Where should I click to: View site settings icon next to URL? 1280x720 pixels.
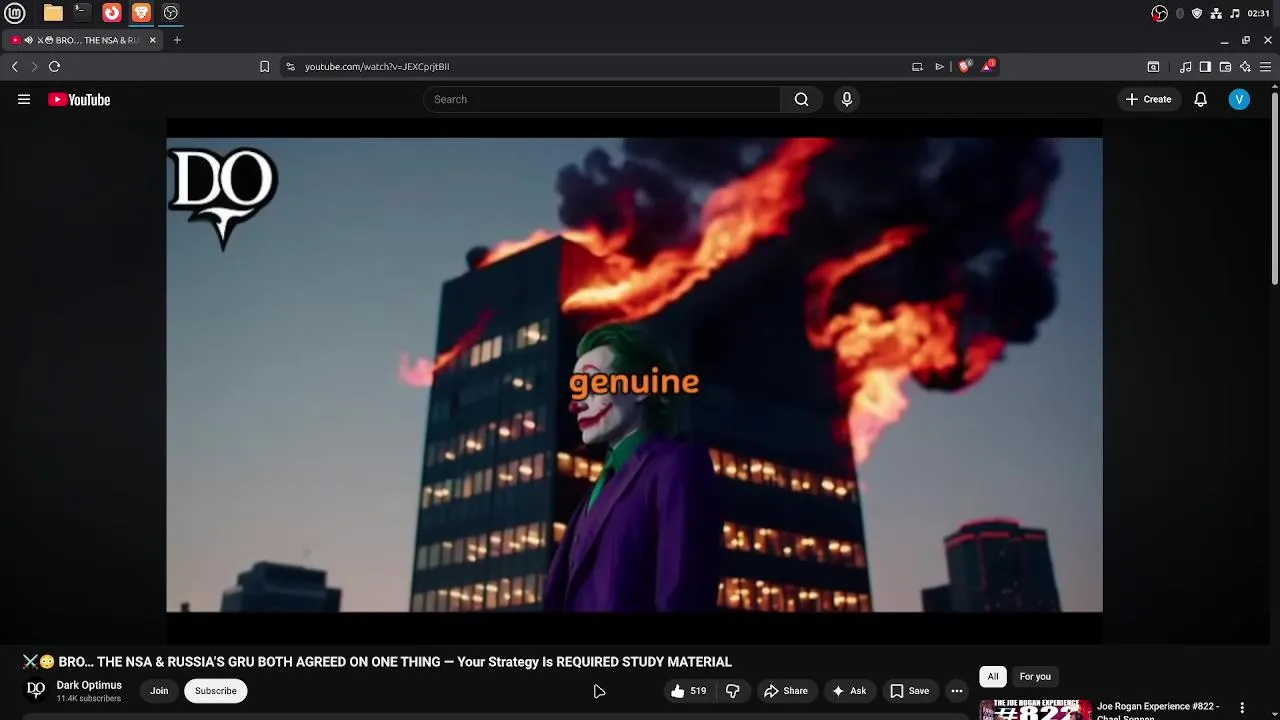pos(290,66)
